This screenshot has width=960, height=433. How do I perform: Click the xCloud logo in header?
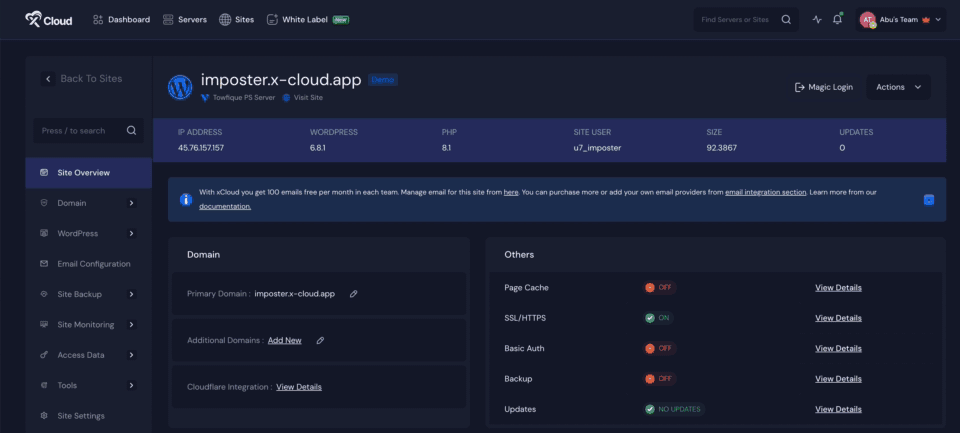48,19
